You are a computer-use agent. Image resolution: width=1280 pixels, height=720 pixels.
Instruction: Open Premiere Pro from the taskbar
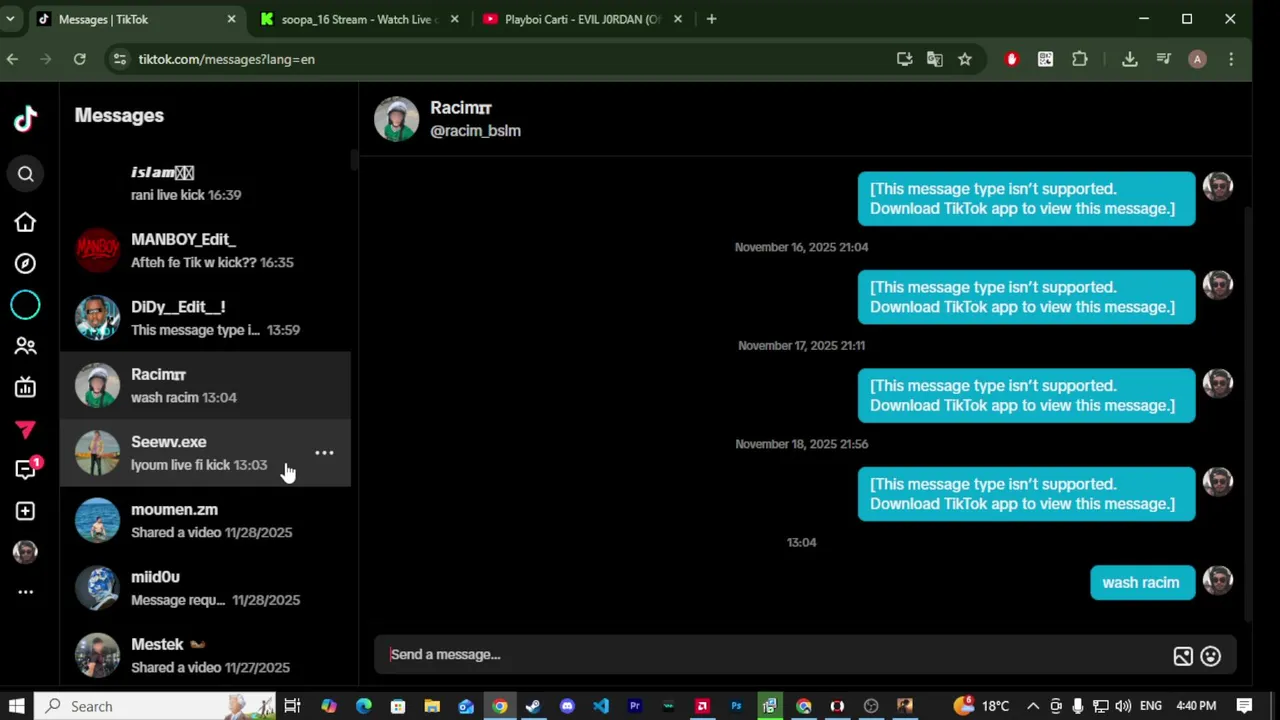point(635,706)
